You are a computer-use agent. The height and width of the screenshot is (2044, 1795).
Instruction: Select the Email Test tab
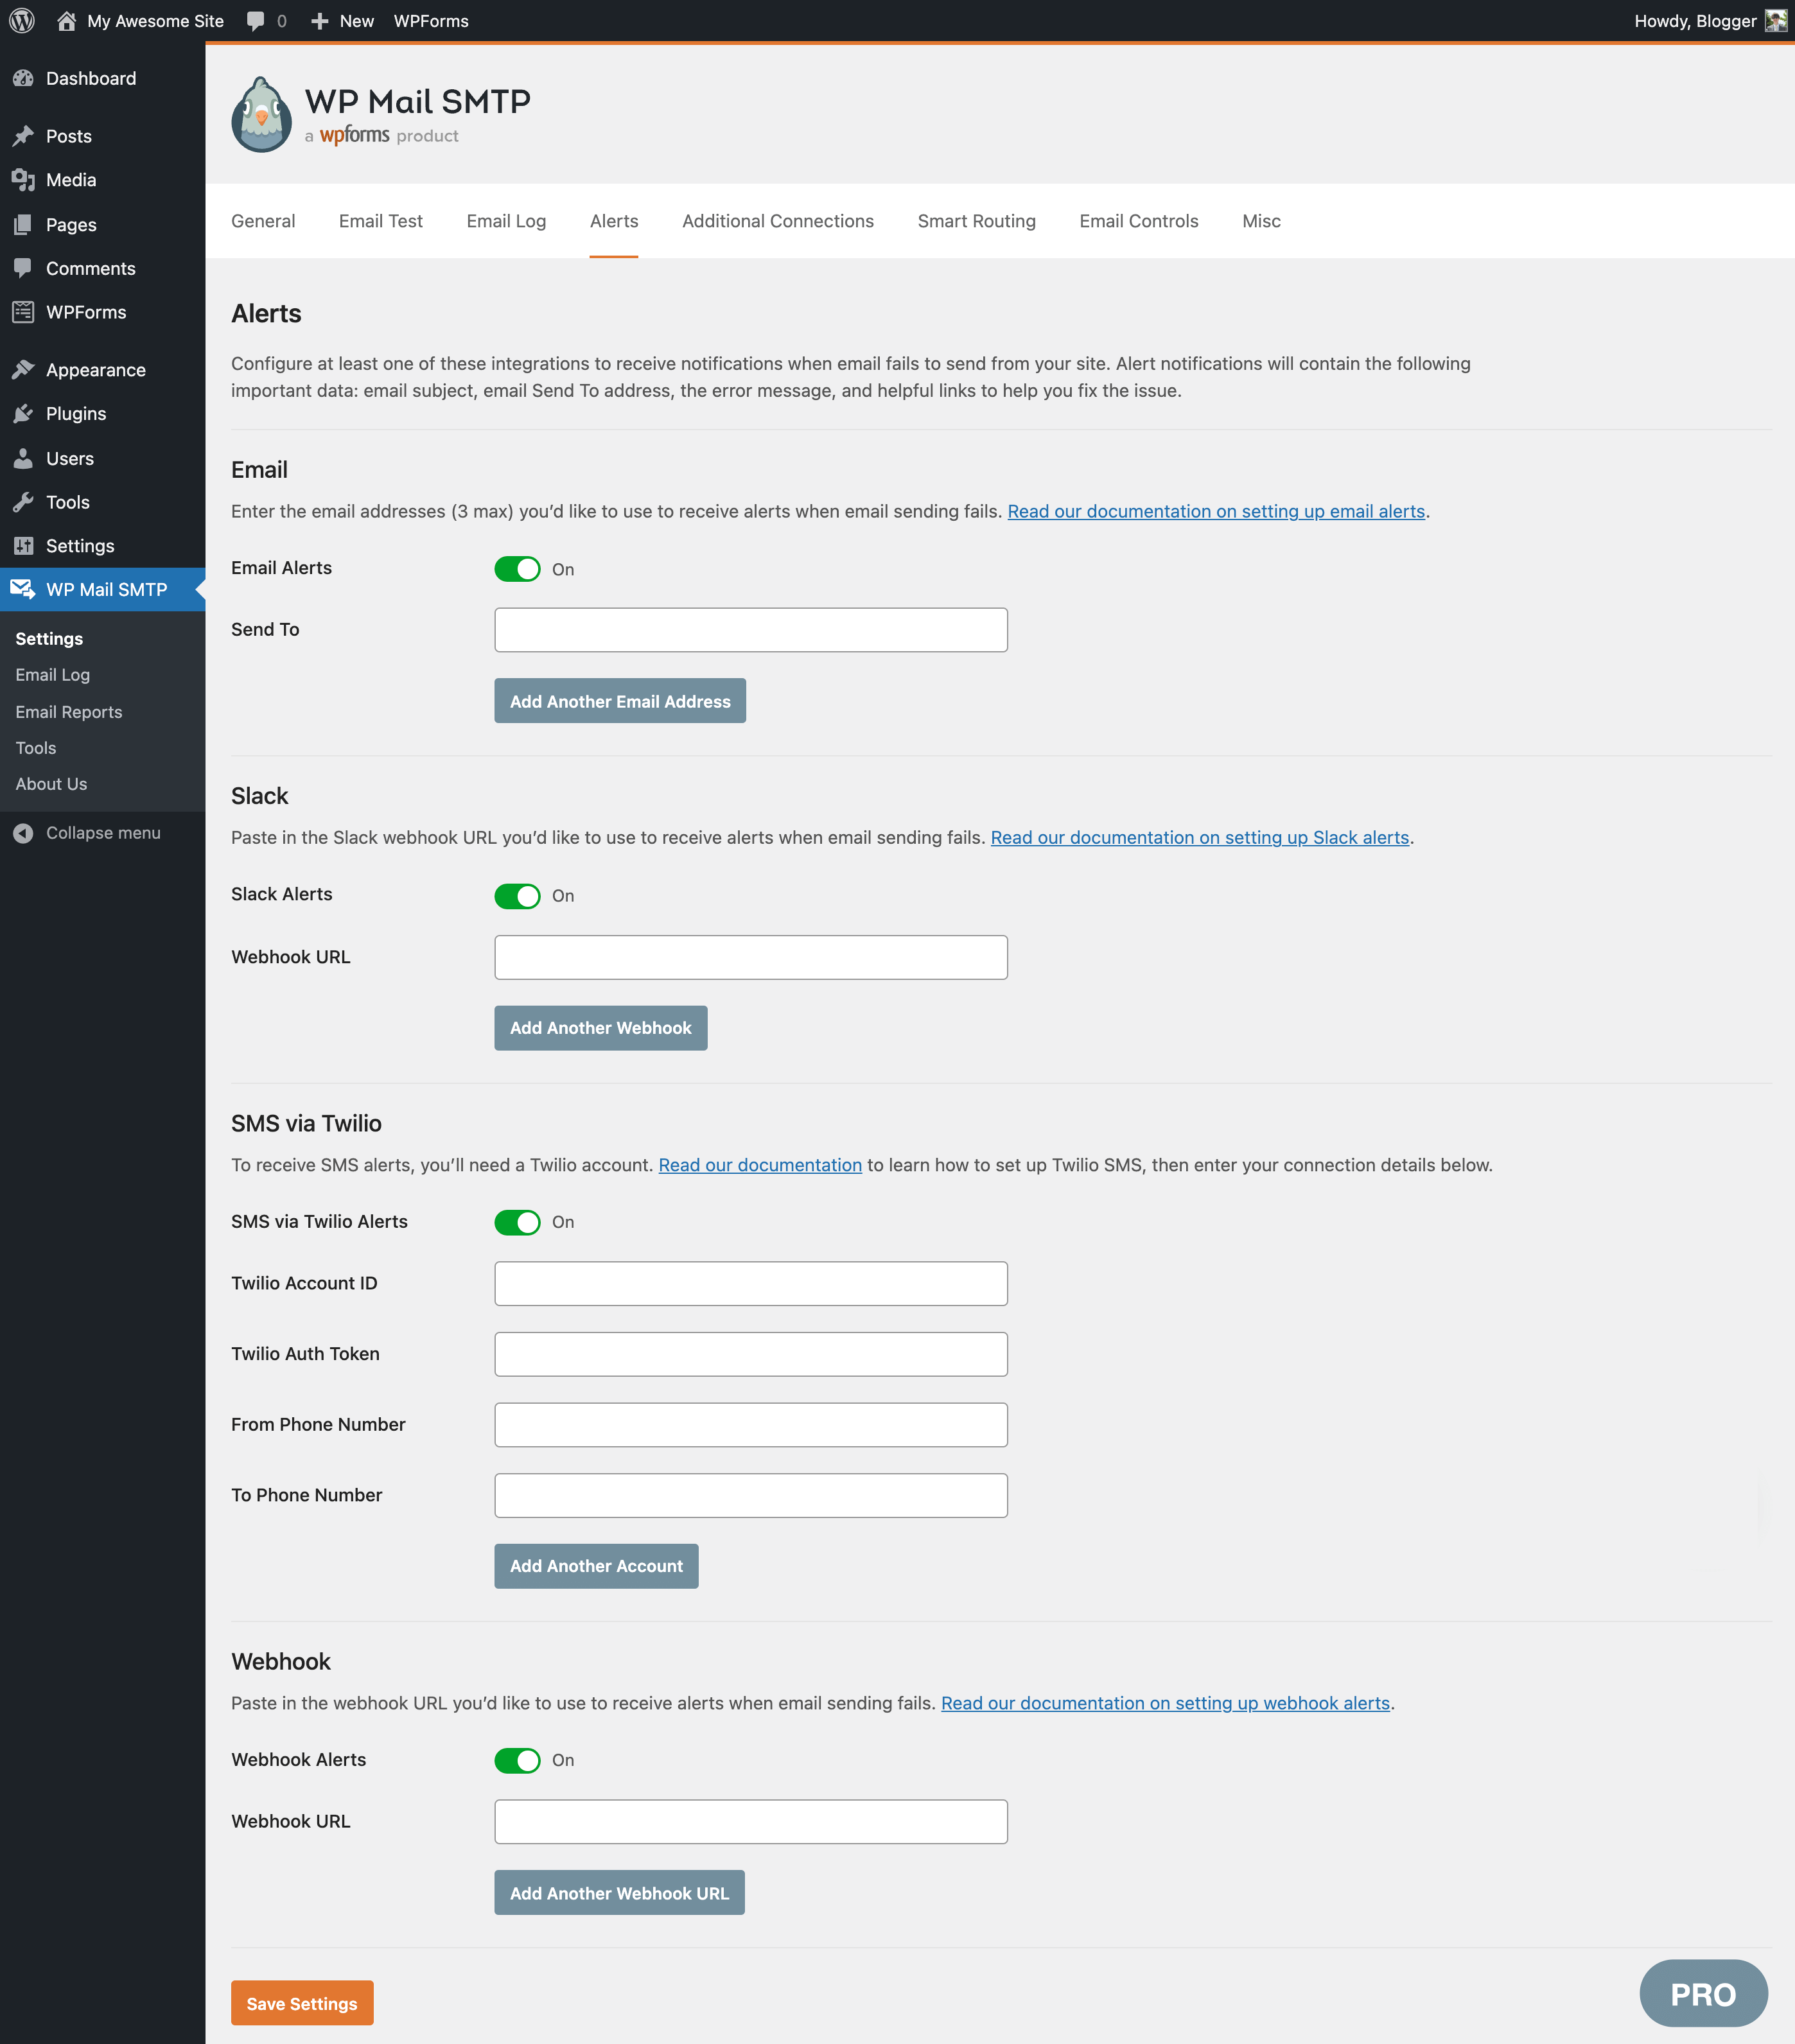point(379,221)
